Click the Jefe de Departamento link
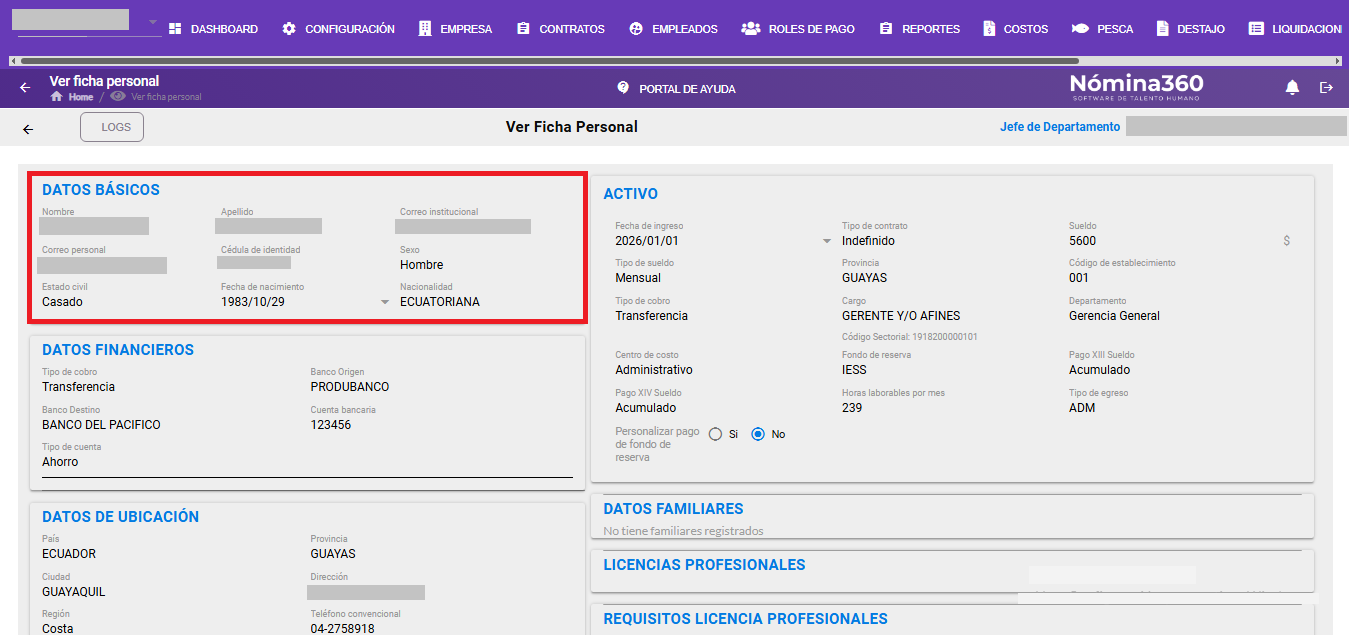 tap(1060, 127)
